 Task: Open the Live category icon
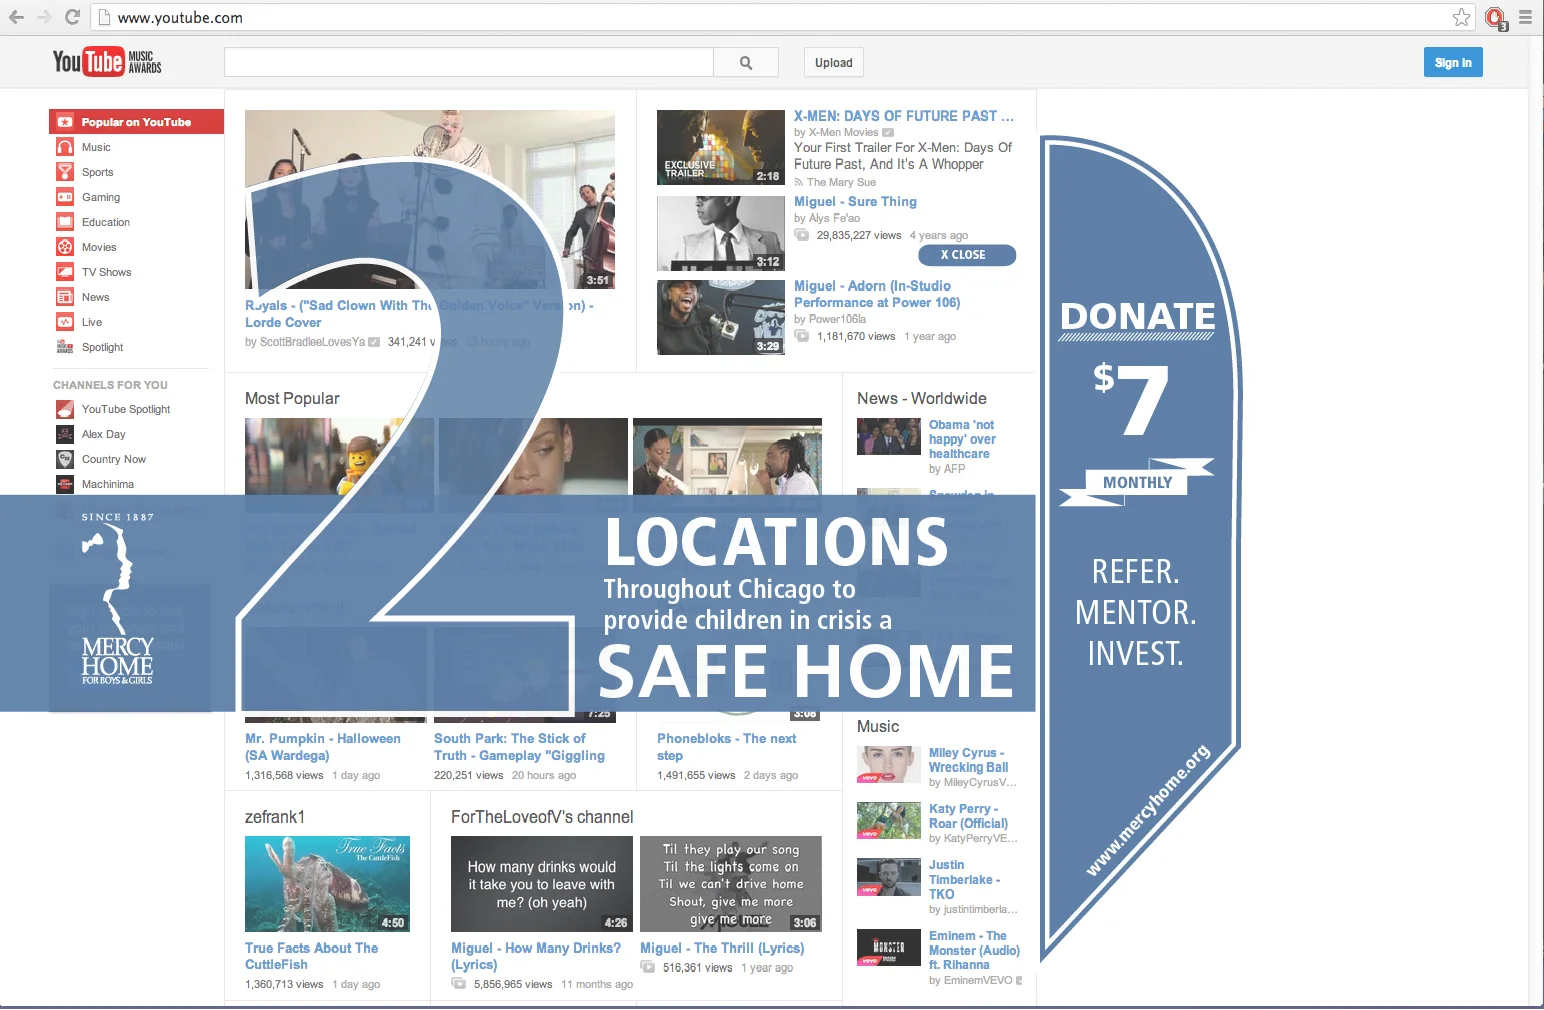(x=65, y=322)
